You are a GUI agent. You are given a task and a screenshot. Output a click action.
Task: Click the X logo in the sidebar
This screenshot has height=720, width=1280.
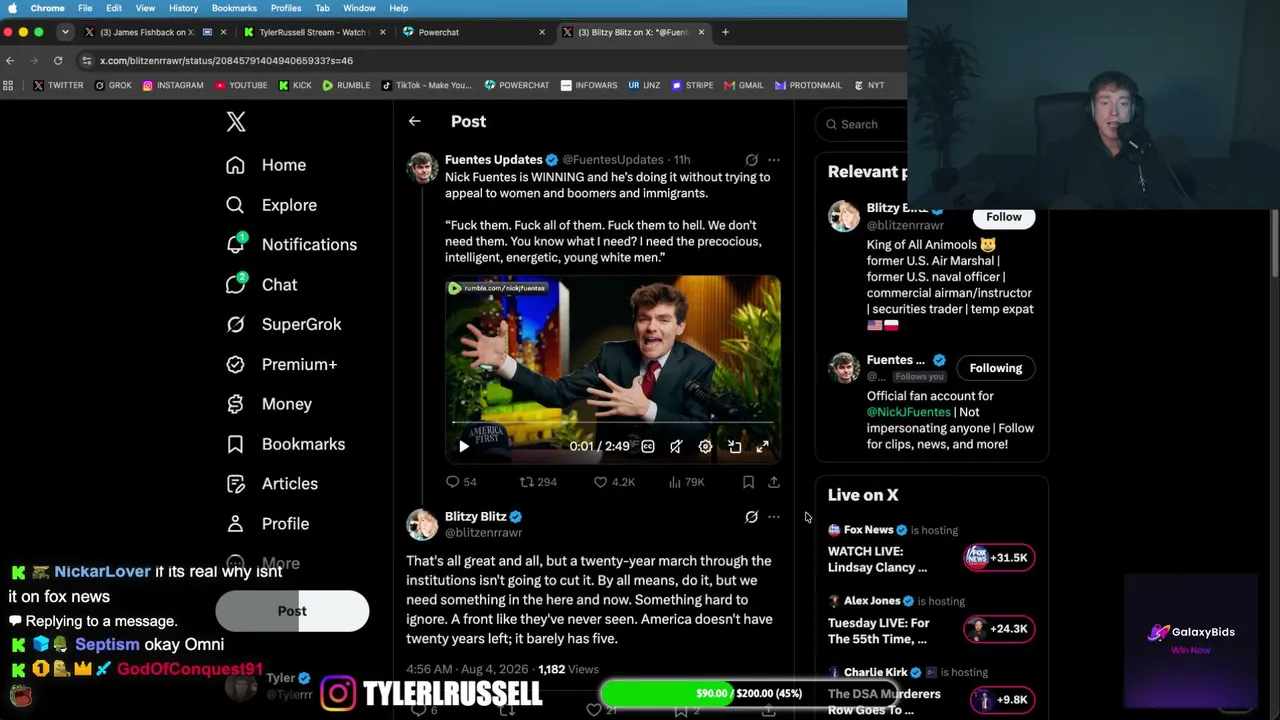(x=236, y=122)
